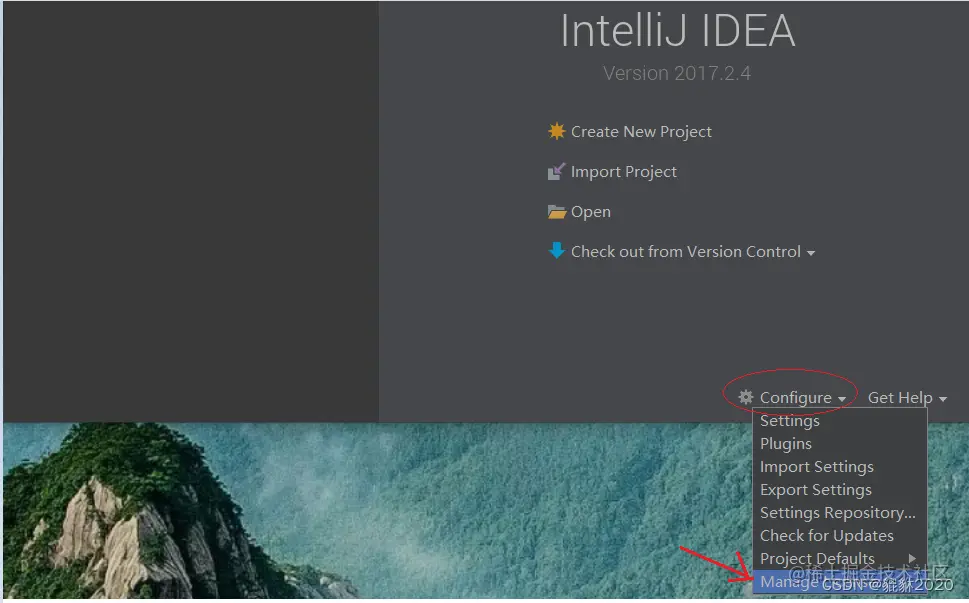Choose Export Settings menu entry

point(816,490)
